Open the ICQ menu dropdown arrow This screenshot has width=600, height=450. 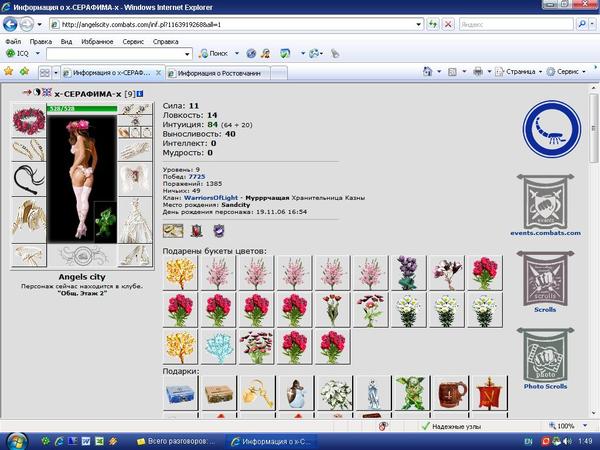[38, 54]
